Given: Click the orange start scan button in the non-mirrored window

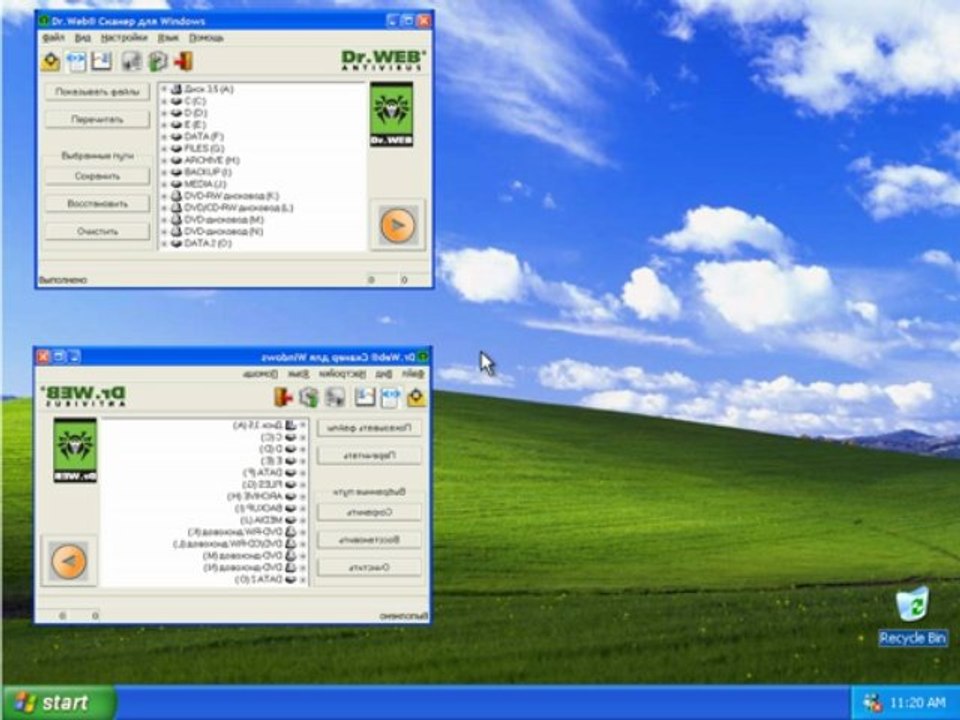Looking at the screenshot, I should pyautogui.click(x=397, y=225).
